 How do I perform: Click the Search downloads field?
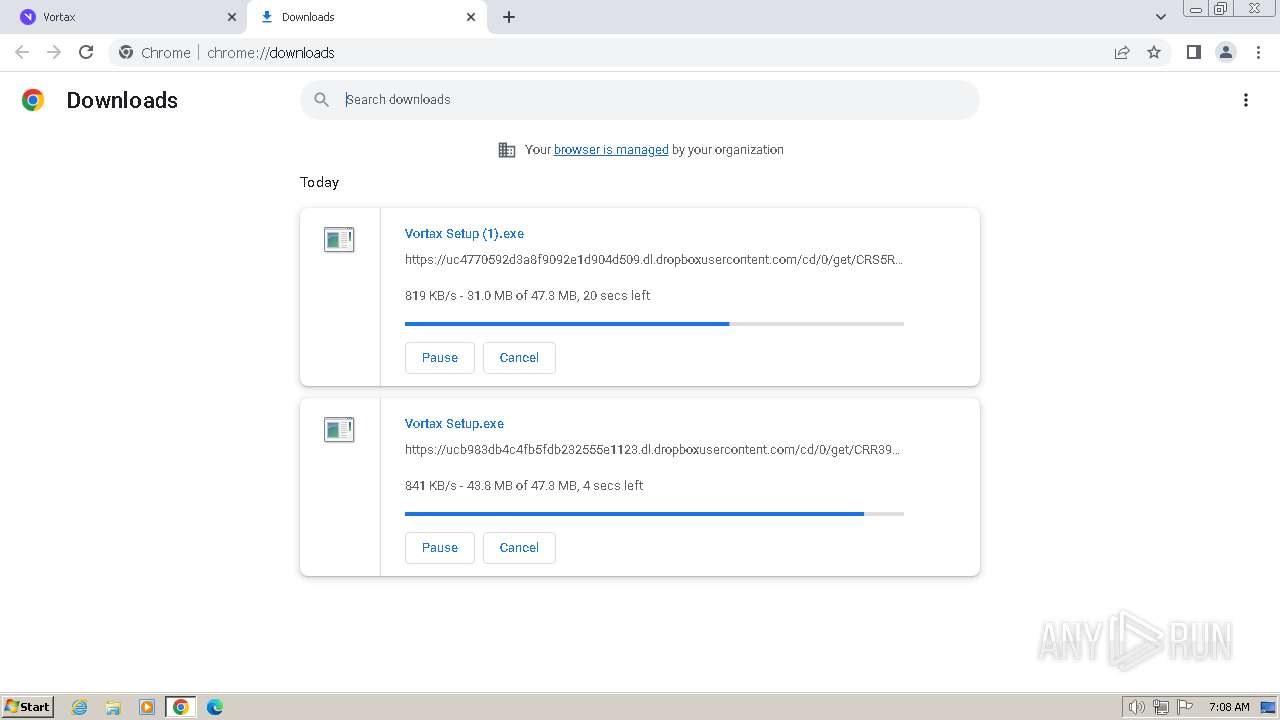click(x=640, y=99)
